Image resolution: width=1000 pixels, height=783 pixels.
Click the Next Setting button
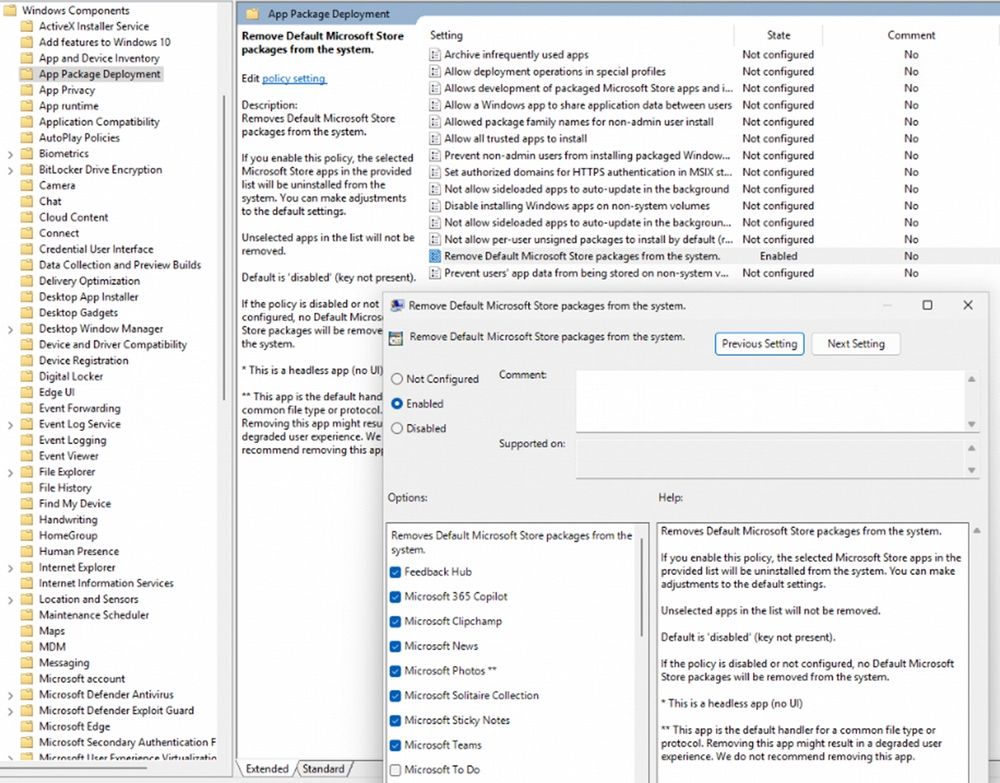tap(856, 343)
